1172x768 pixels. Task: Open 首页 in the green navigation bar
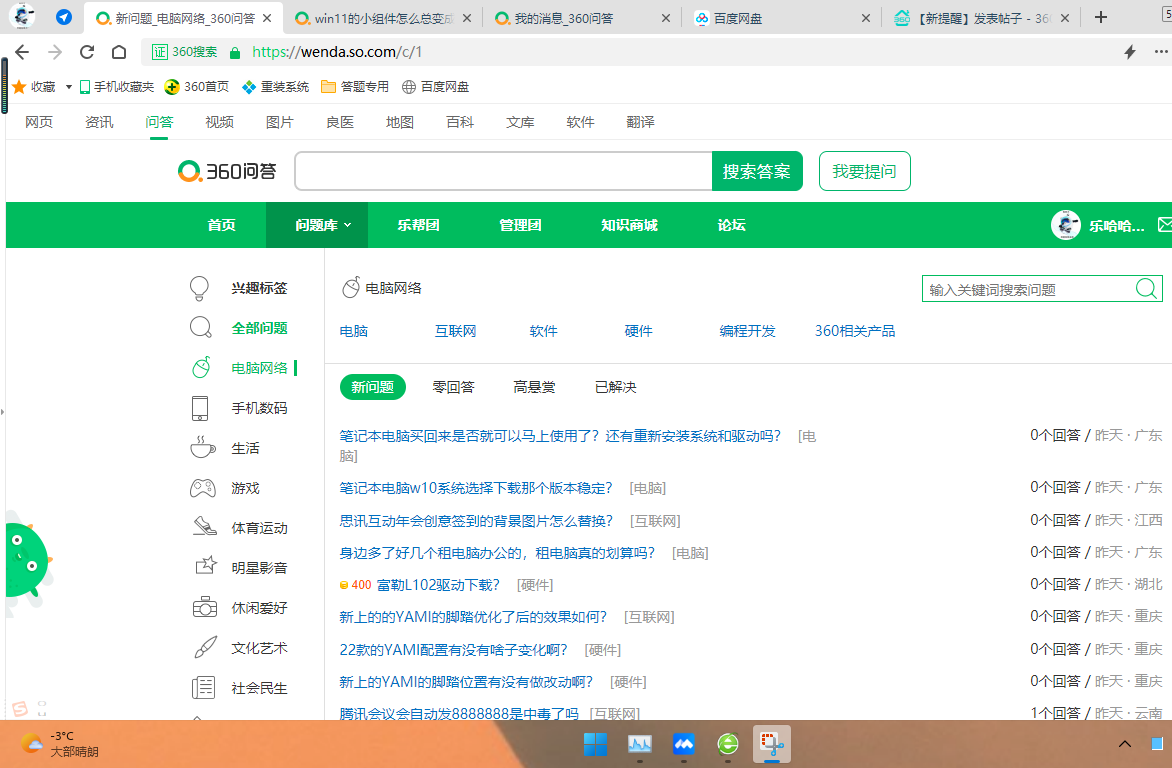[x=221, y=225]
